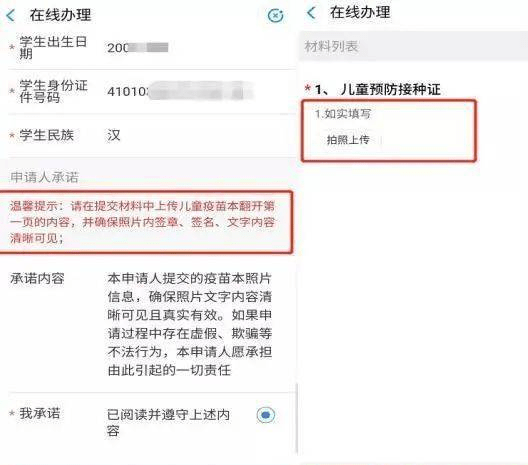Click the 在线办理 title on left screen
This screenshot has height=465, width=528.
[x=60, y=15]
